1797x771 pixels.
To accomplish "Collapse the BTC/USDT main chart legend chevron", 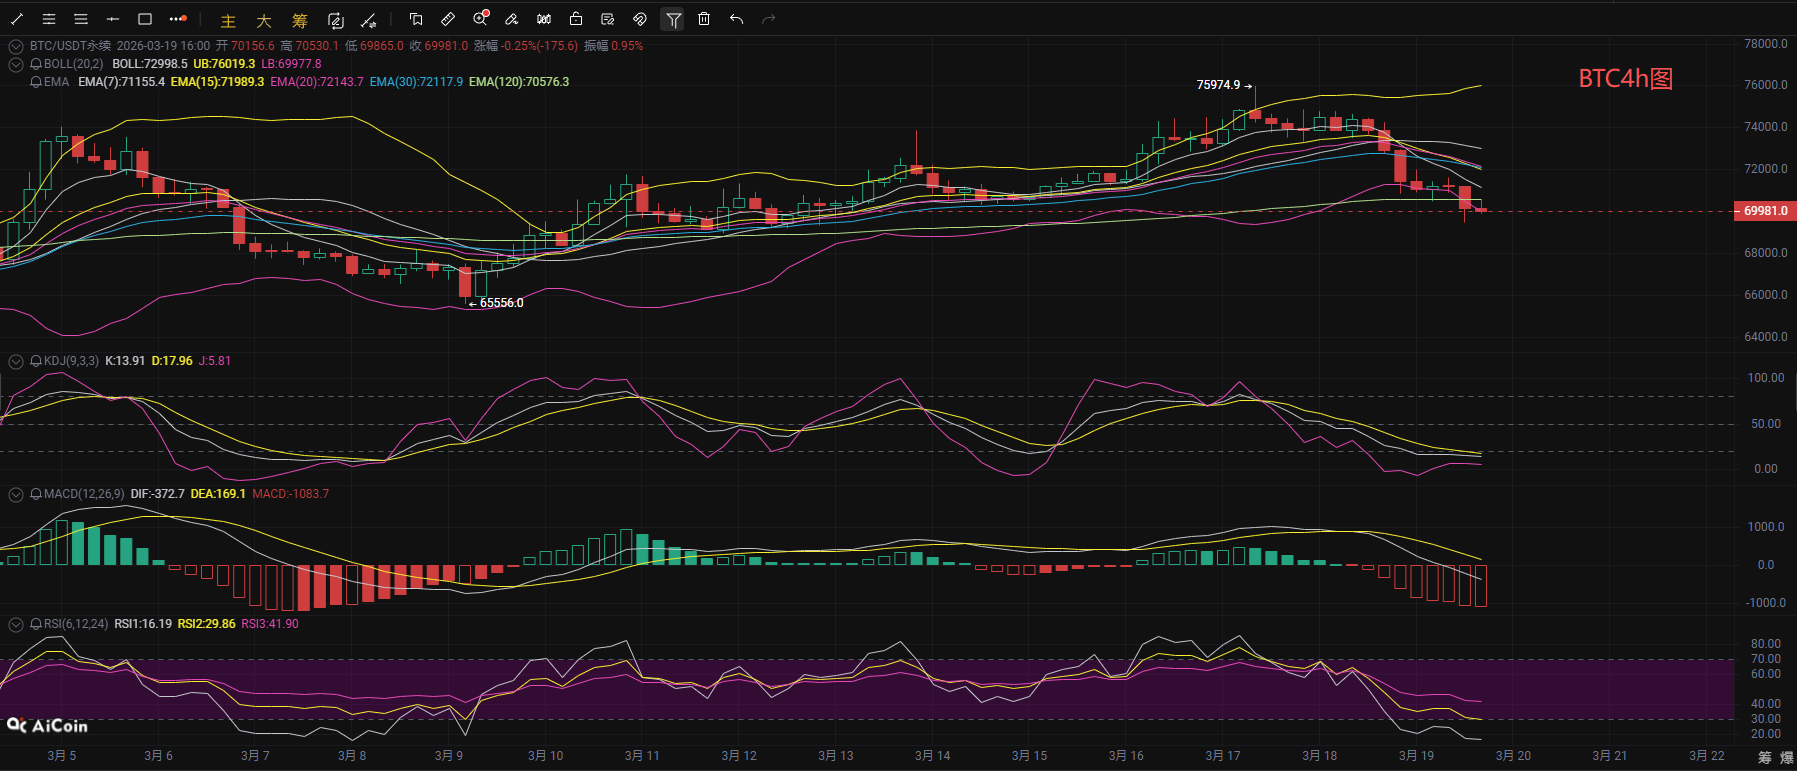I will point(15,46).
